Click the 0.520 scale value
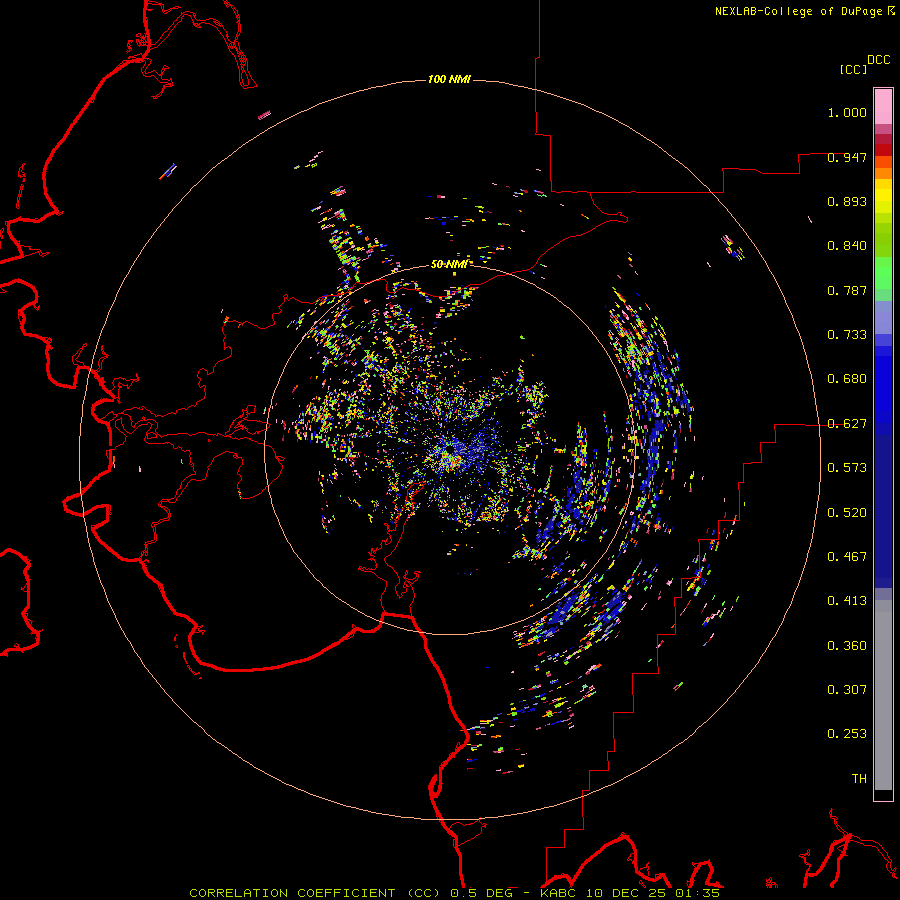This screenshot has width=900, height=900. click(x=847, y=513)
